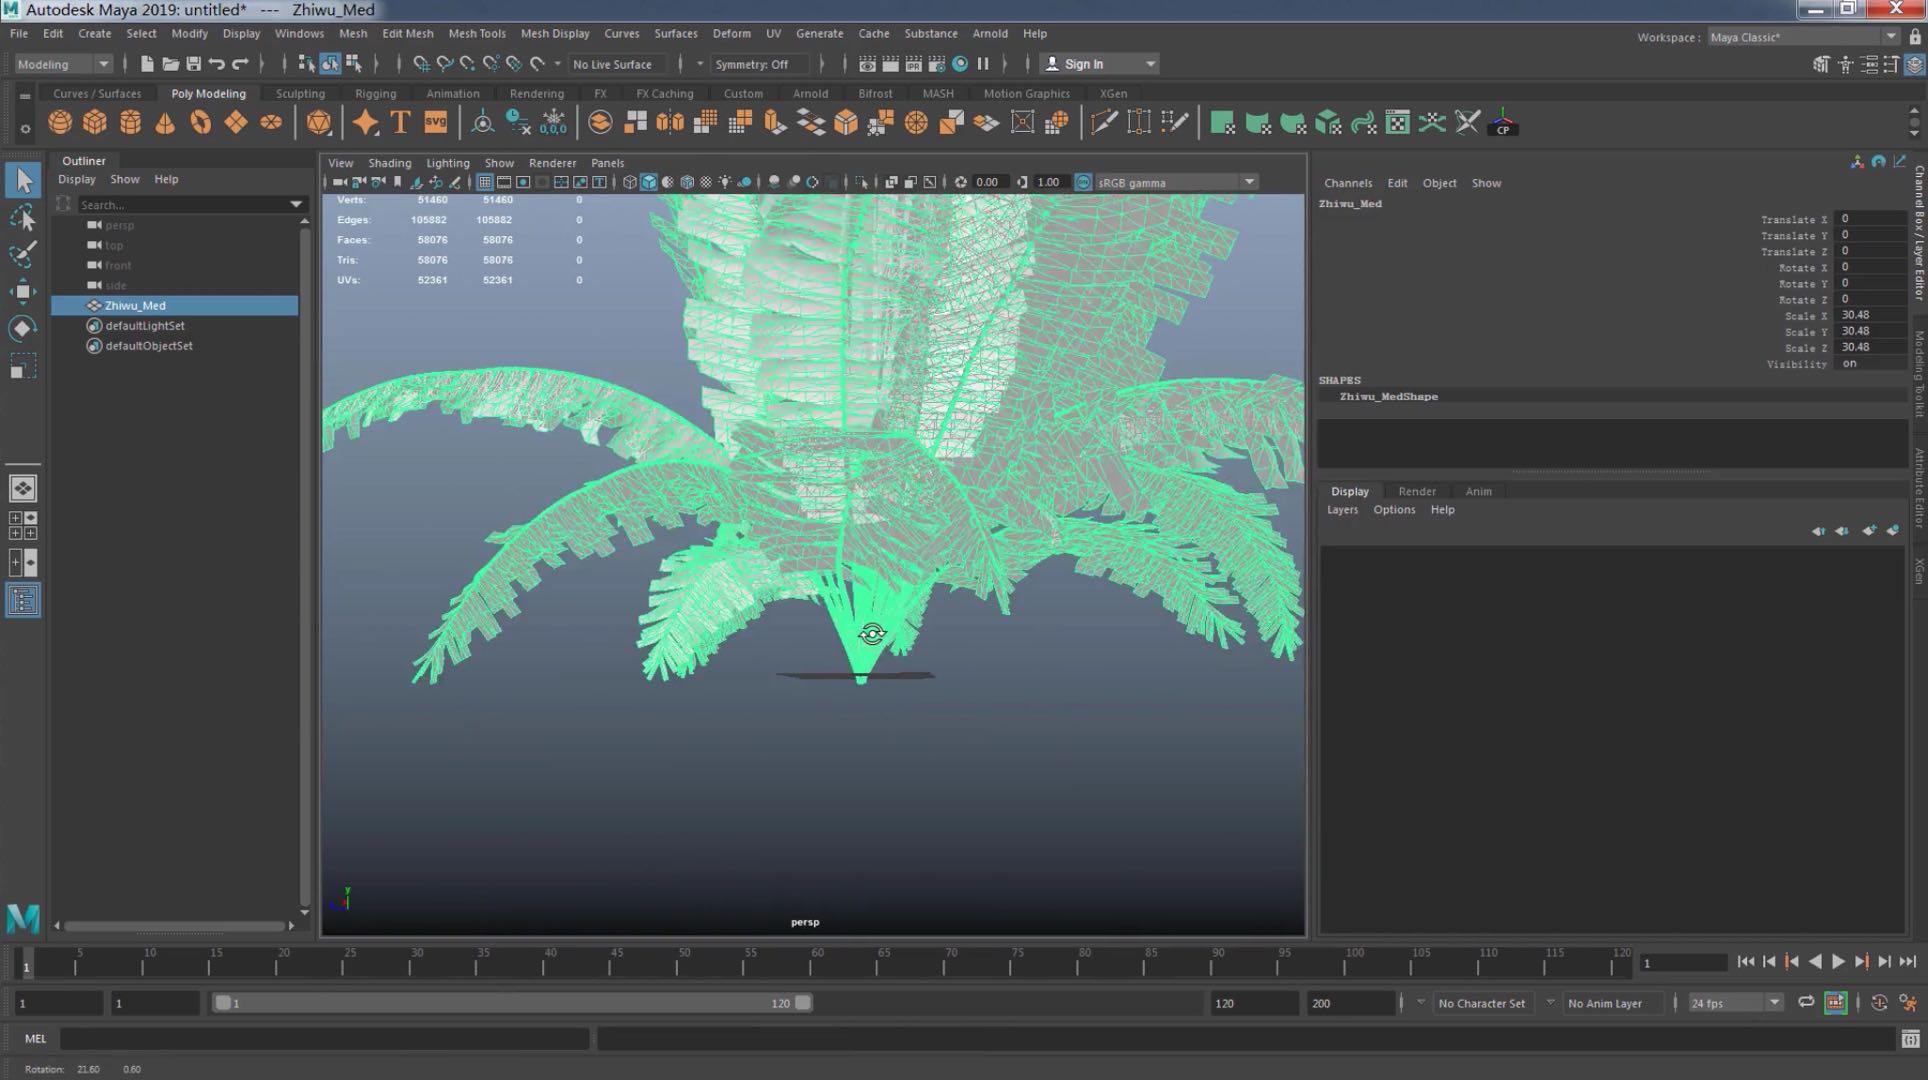Select the polygon Type text tool
Screen dimensions: 1928x1080
click(x=400, y=123)
